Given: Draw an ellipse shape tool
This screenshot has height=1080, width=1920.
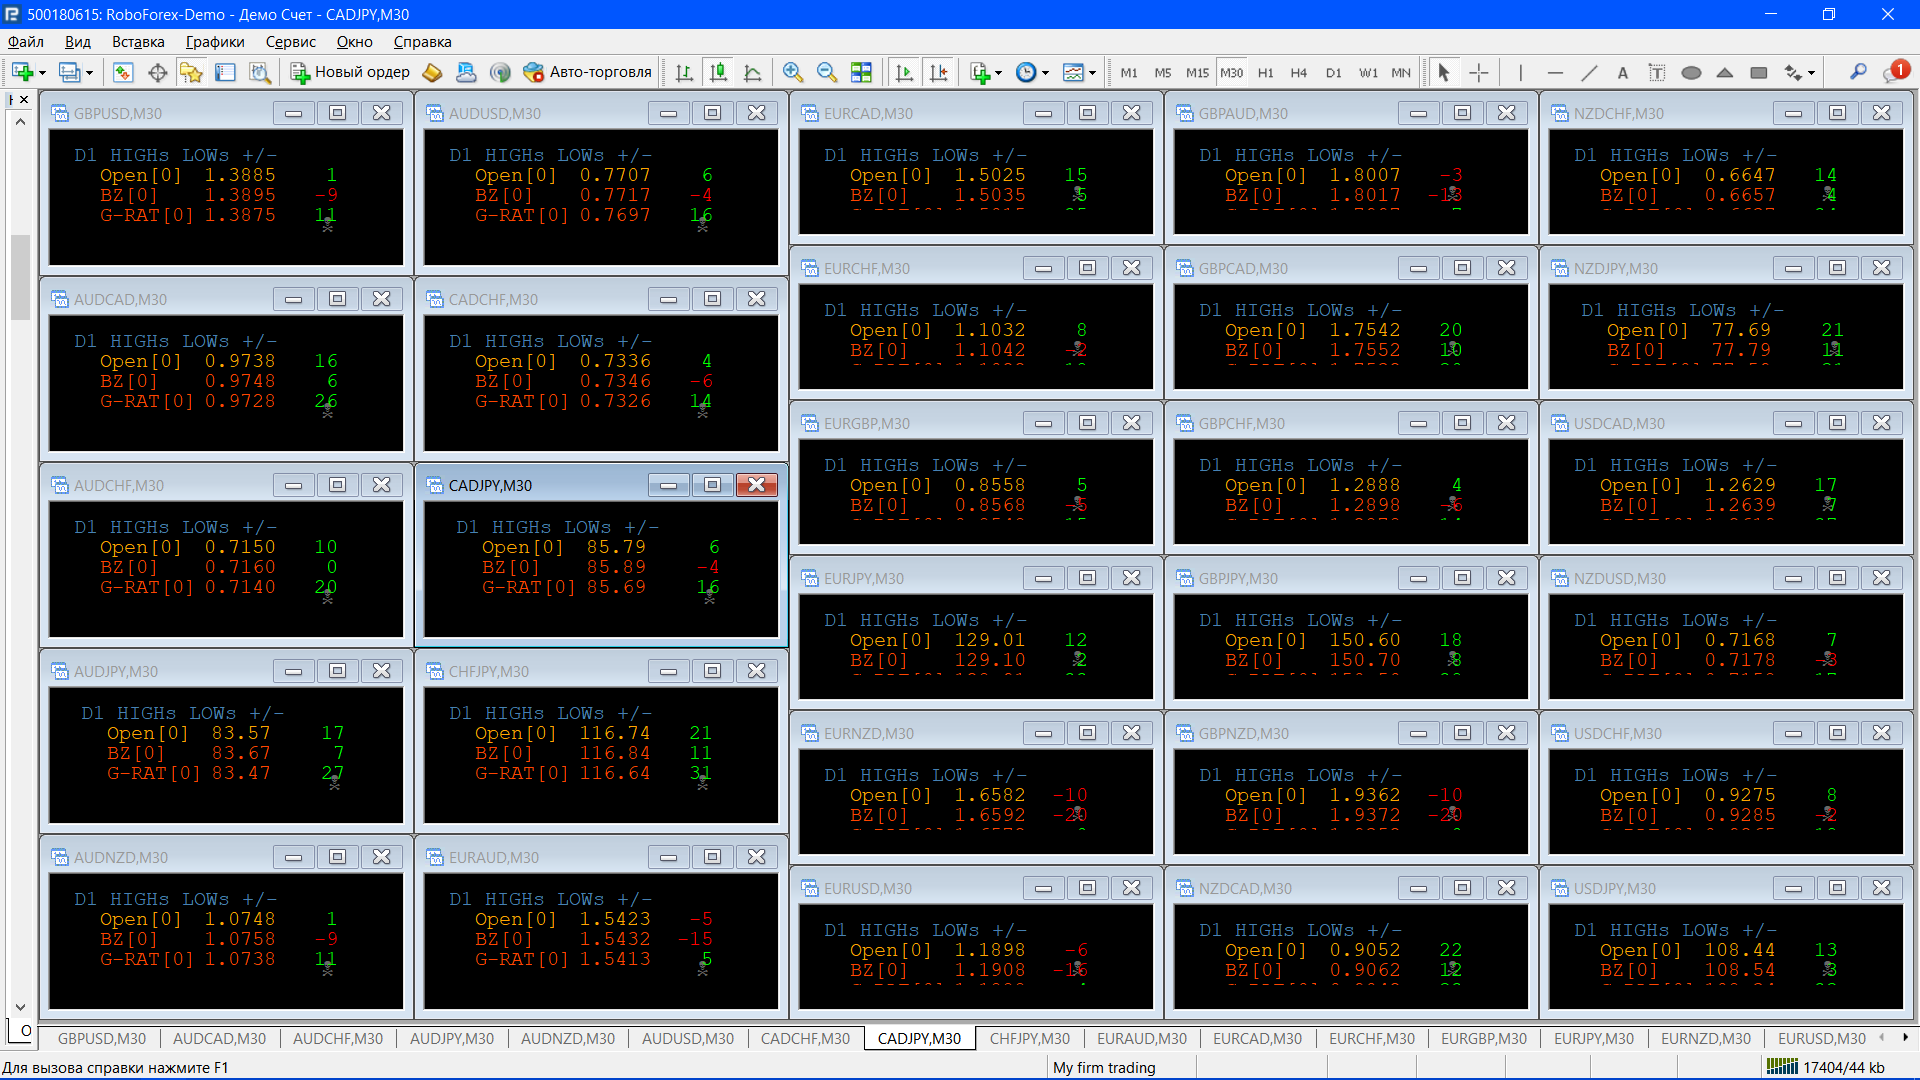Looking at the screenshot, I should 1691,72.
